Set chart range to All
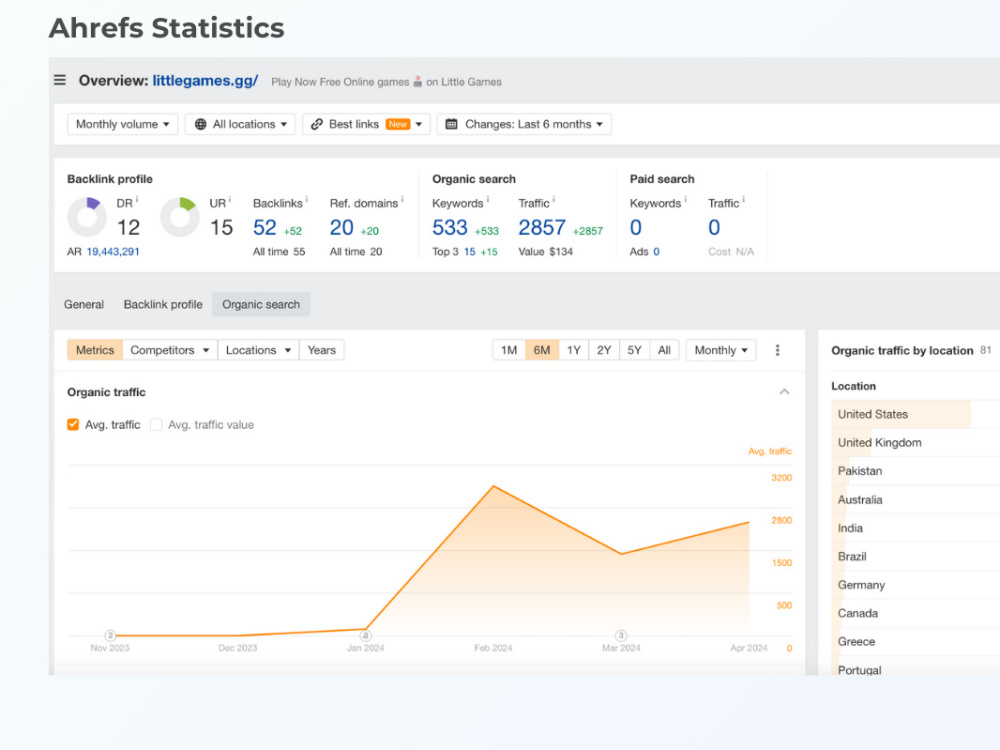Screen dimensions: 1000x750 pos(665,350)
